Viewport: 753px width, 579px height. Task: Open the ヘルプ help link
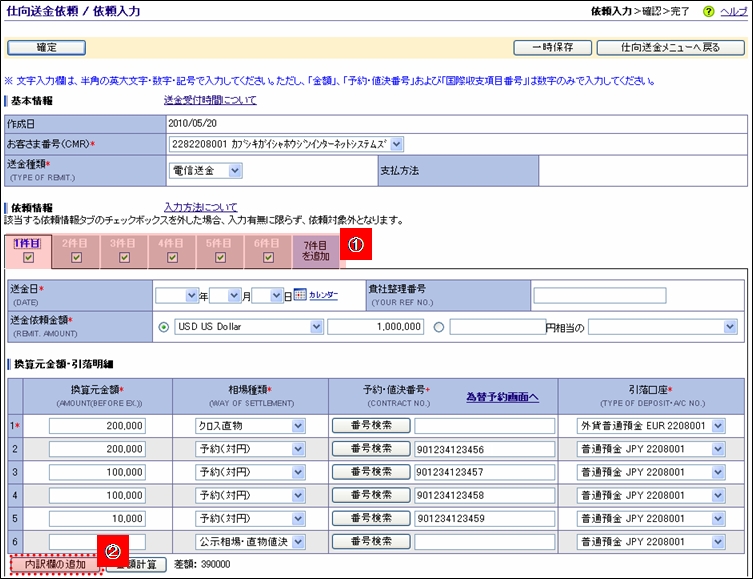click(x=733, y=12)
